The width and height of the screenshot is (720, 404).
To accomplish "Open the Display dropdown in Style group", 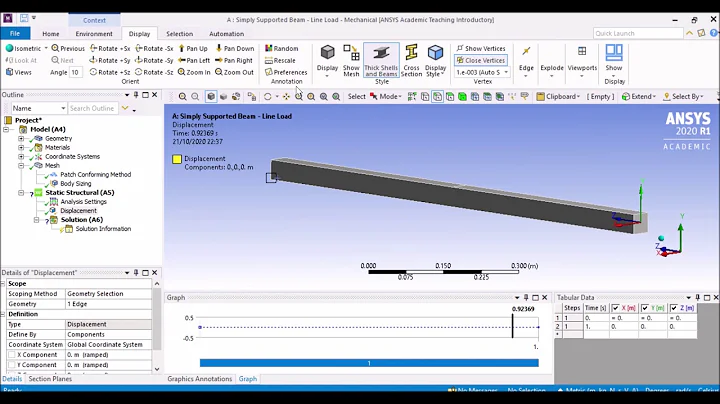I will pyautogui.click(x=327, y=61).
